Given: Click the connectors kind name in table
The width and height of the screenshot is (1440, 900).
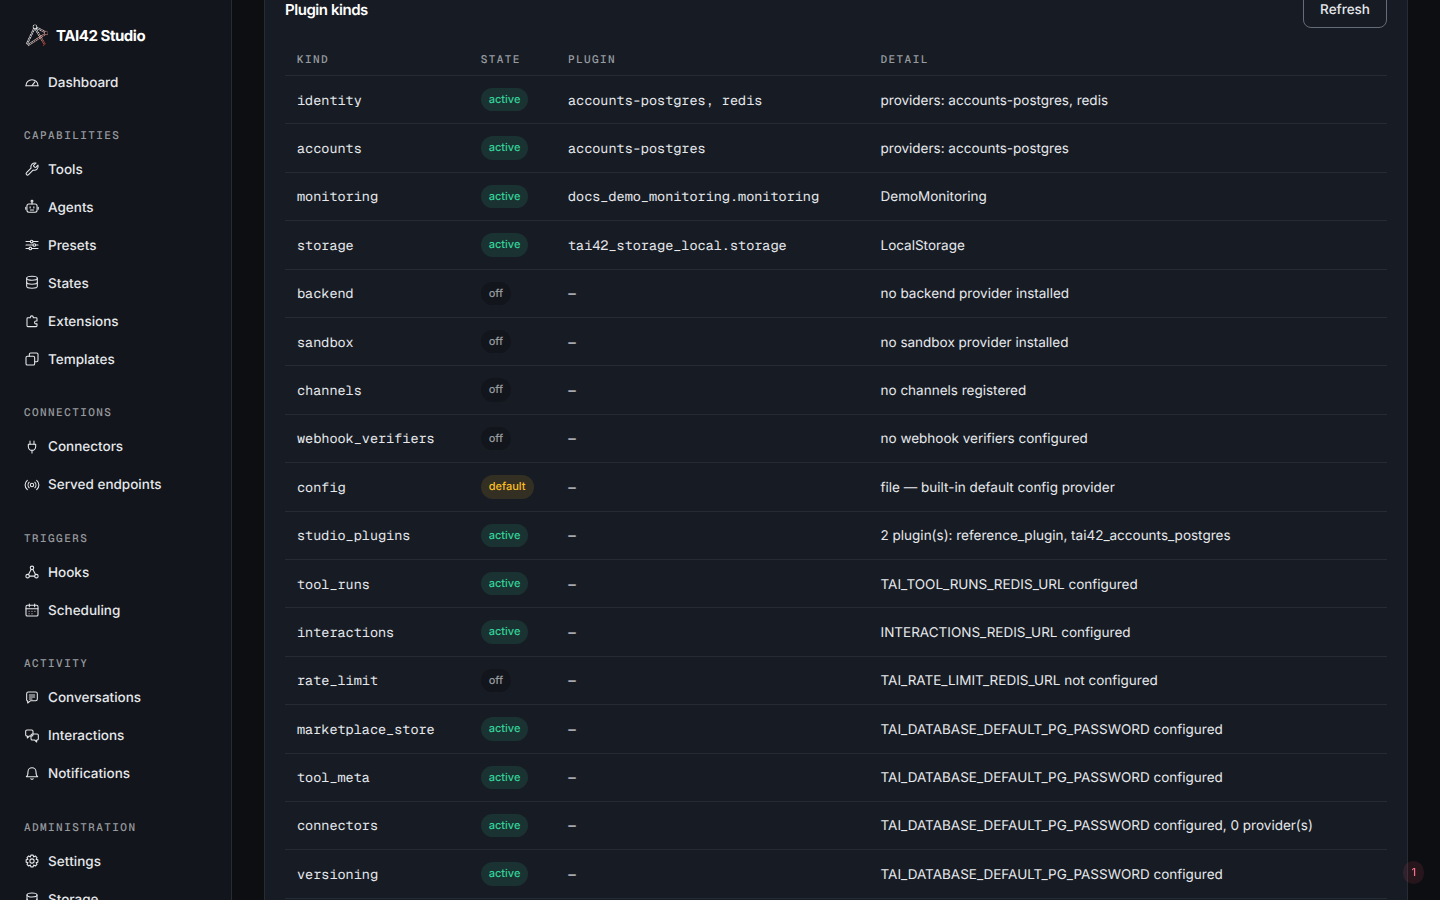Looking at the screenshot, I should click(337, 826).
